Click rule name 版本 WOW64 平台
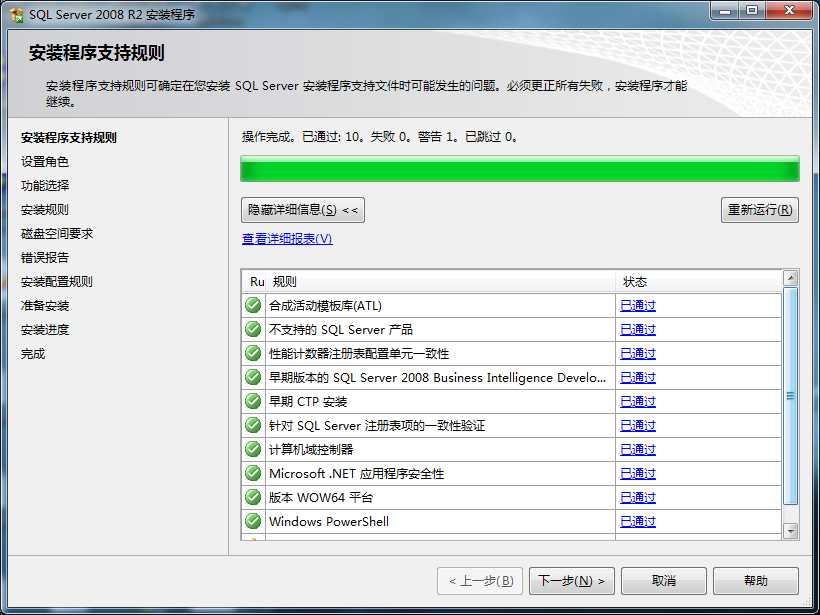This screenshot has height=615, width=820. pyautogui.click(x=321, y=498)
